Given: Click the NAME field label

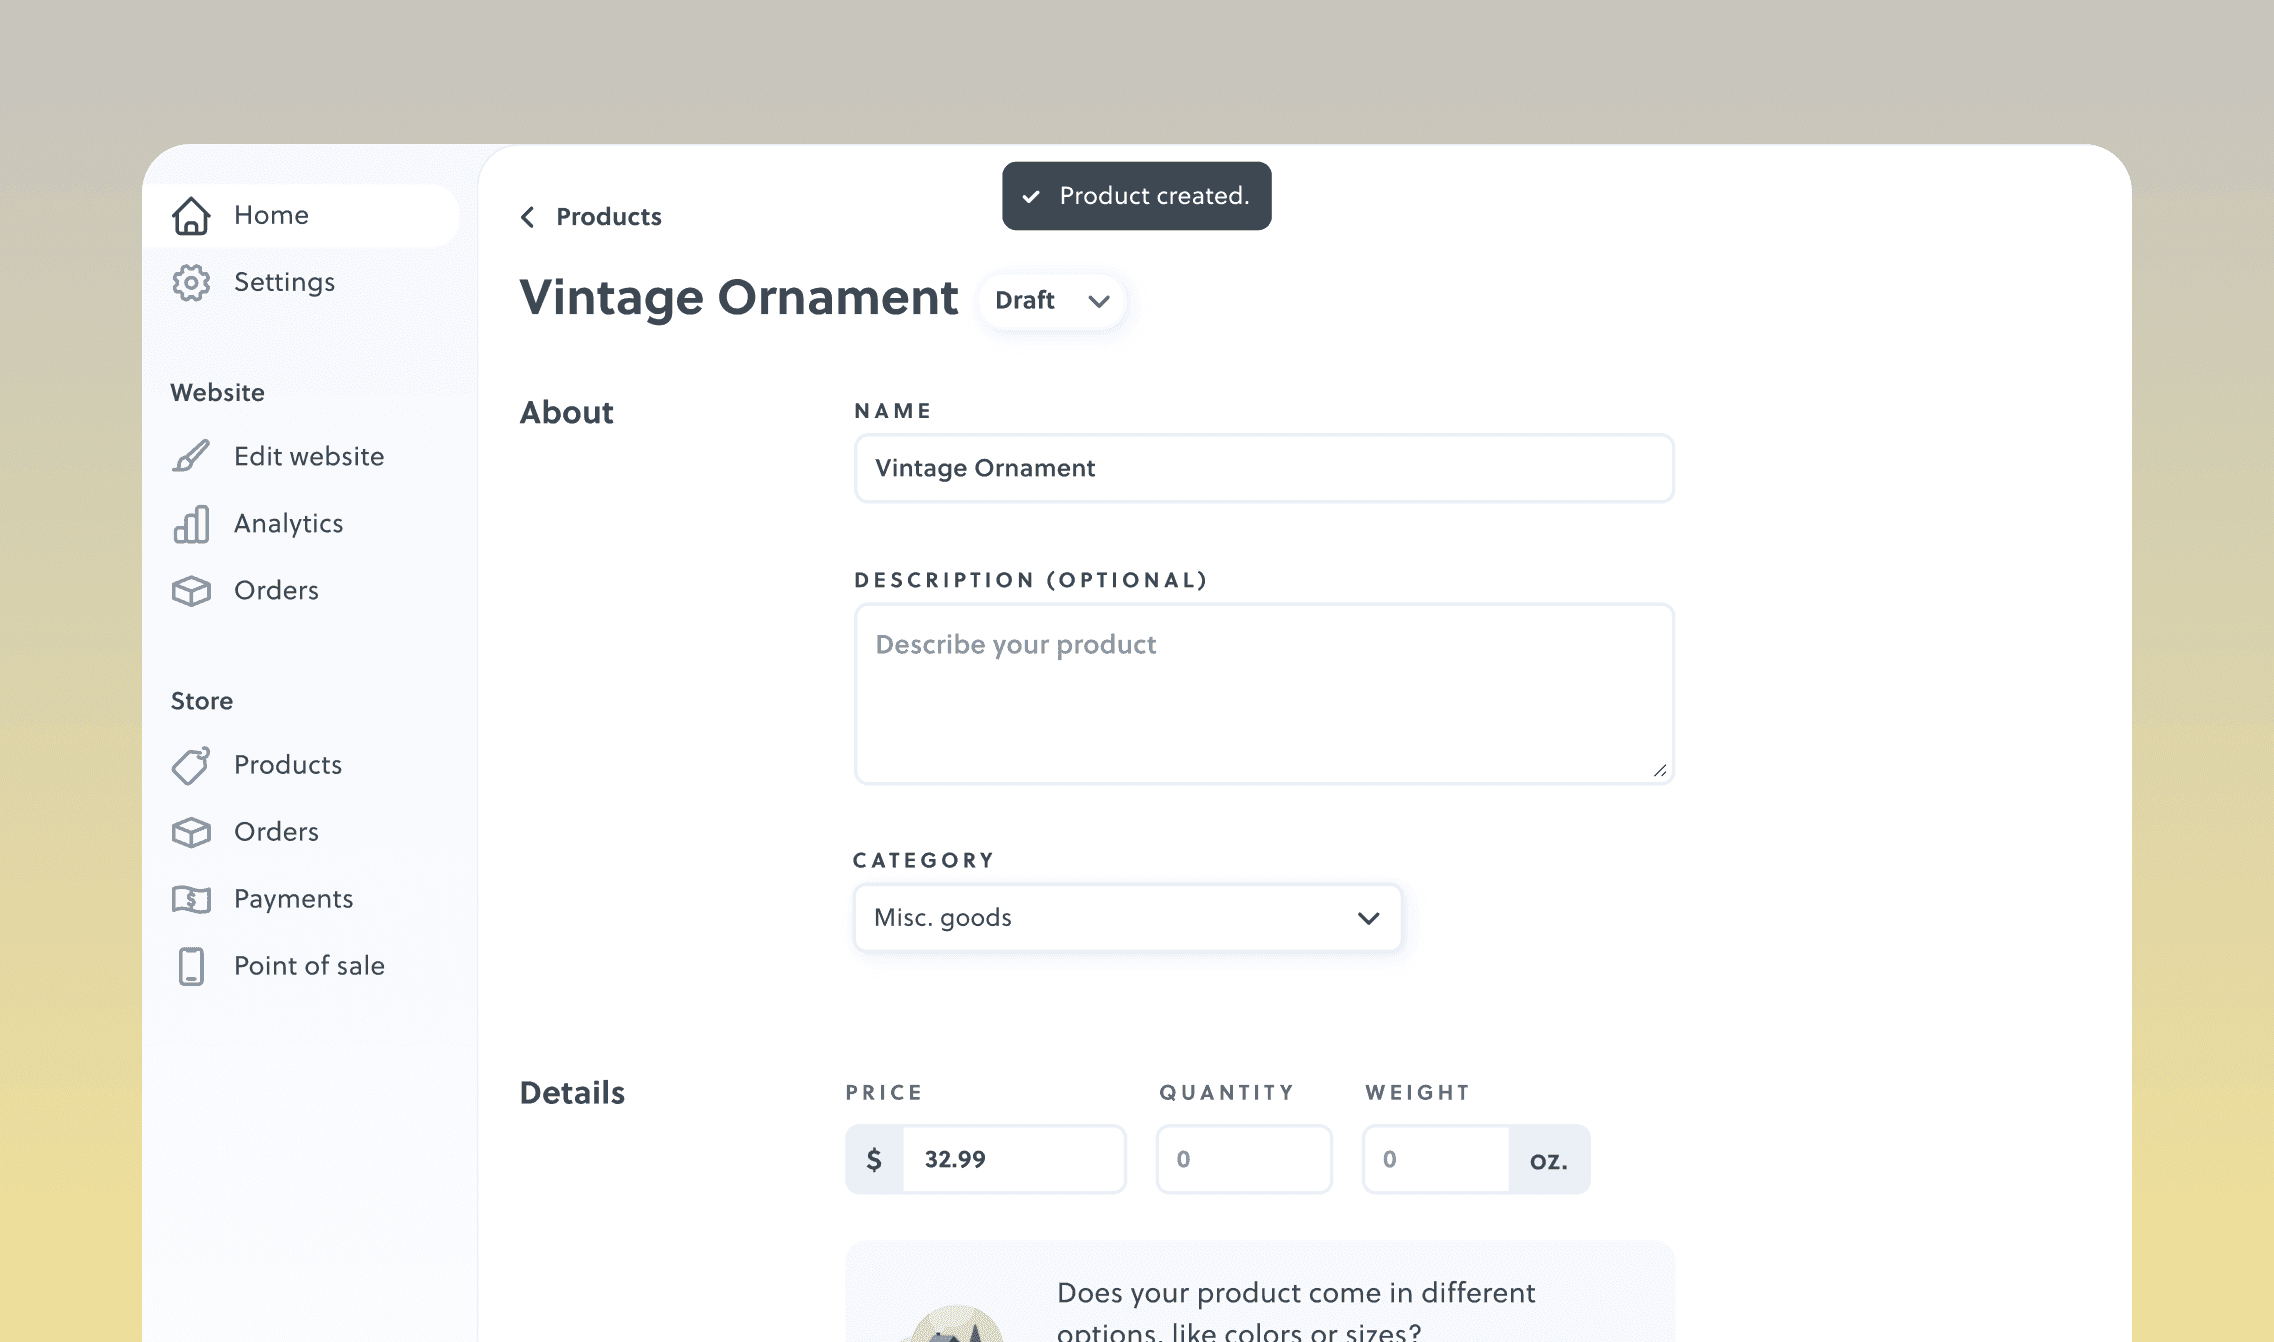Looking at the screenshot, I should 893,411.
